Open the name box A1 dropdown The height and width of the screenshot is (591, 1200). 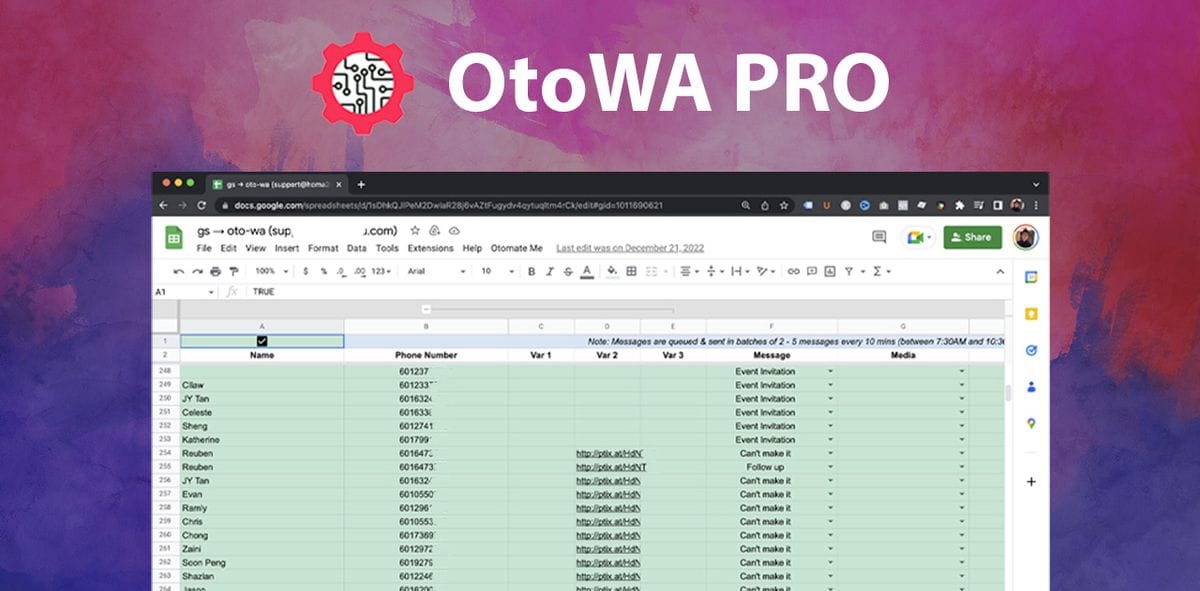click(x=210, y=292)
